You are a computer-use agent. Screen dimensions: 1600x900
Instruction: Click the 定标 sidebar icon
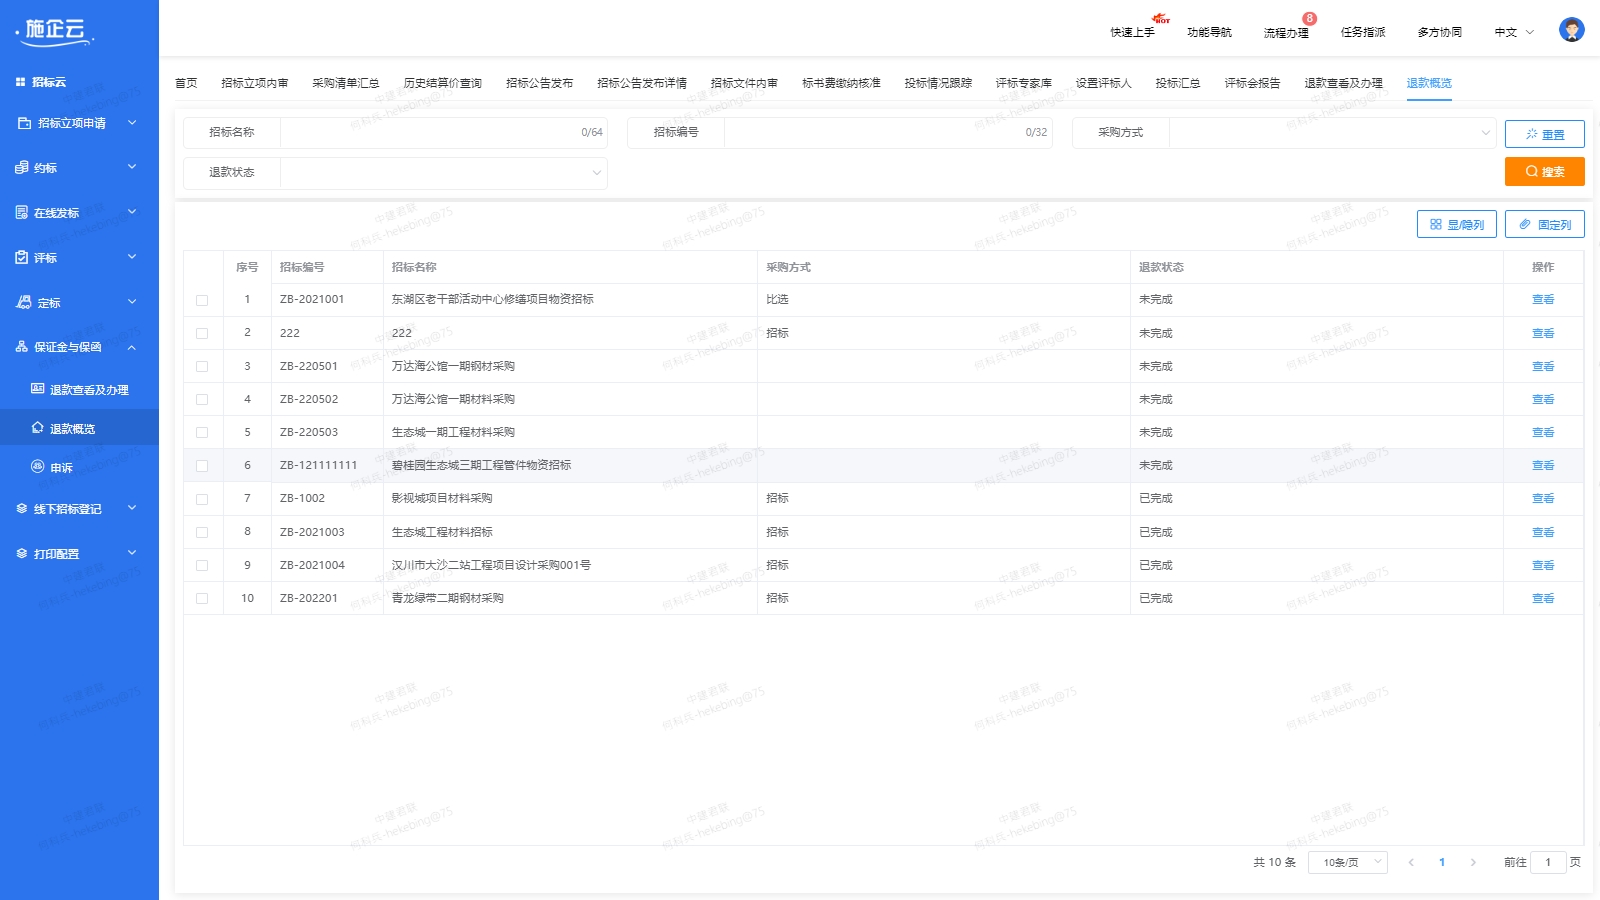pos(23,302)
